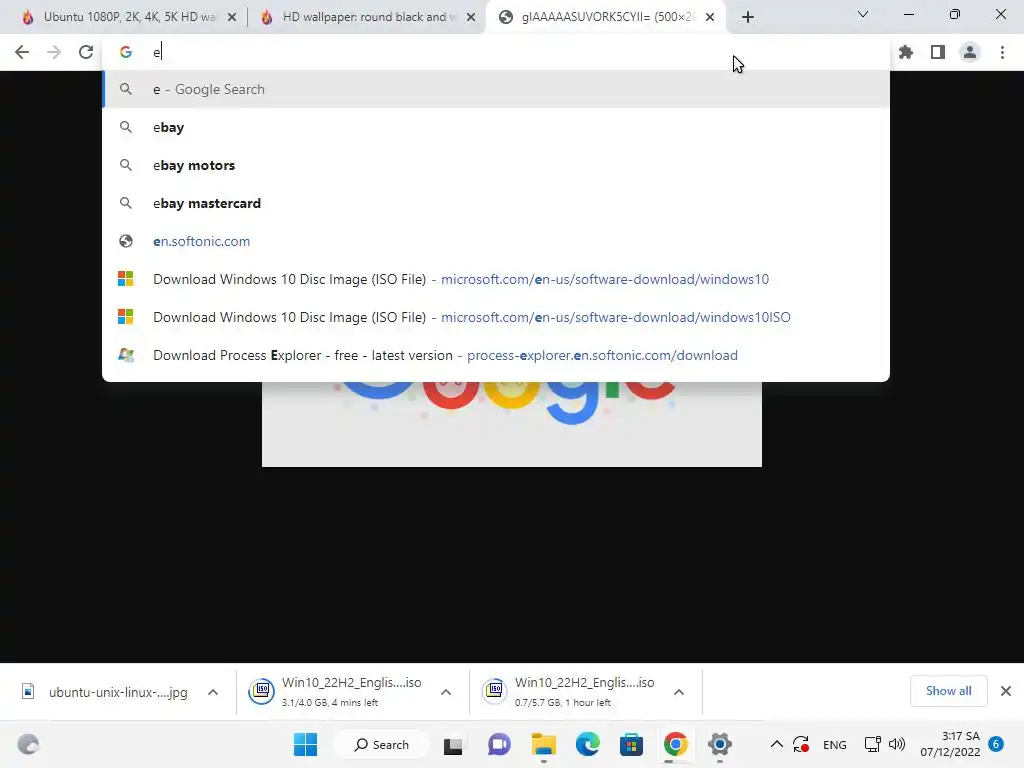Close the gIAAAAASUVORK5CYII tab
1024x768 pixels.
coord(710,18)
